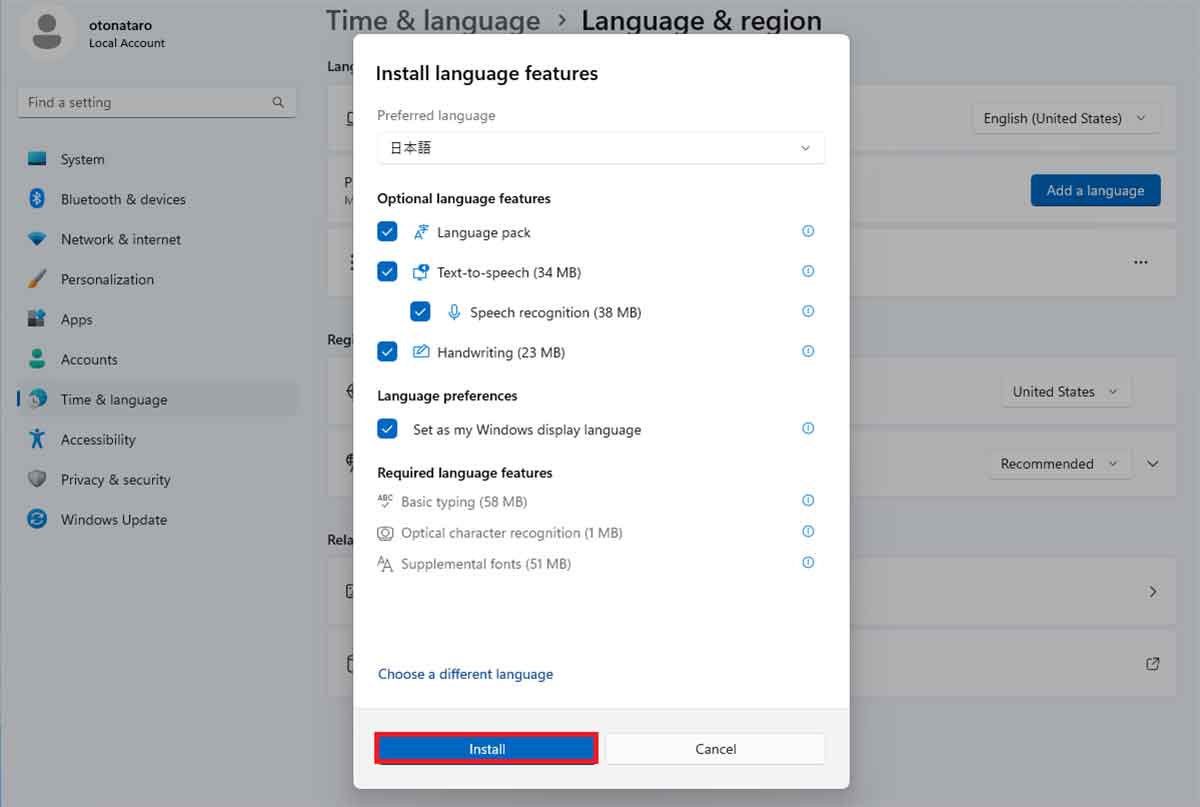Open the related settings row chevron
1200x807 pixels.
pyautogui.click(x=1153, y=592)
